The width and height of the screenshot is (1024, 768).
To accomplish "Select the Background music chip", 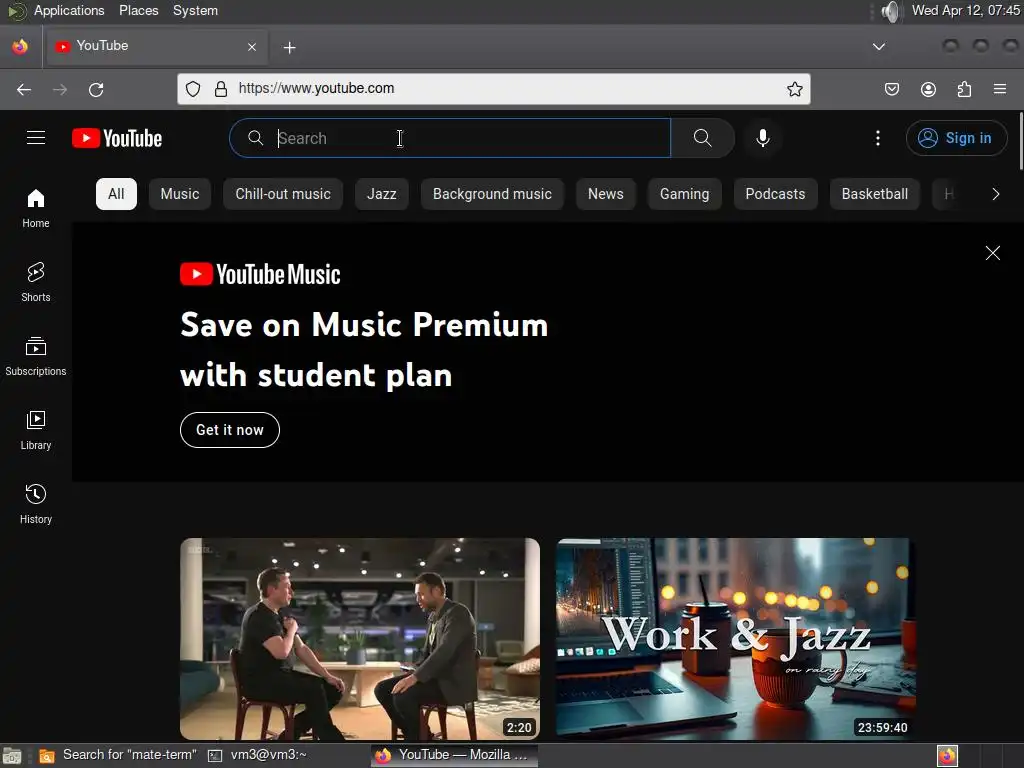I will pos(492,194).
